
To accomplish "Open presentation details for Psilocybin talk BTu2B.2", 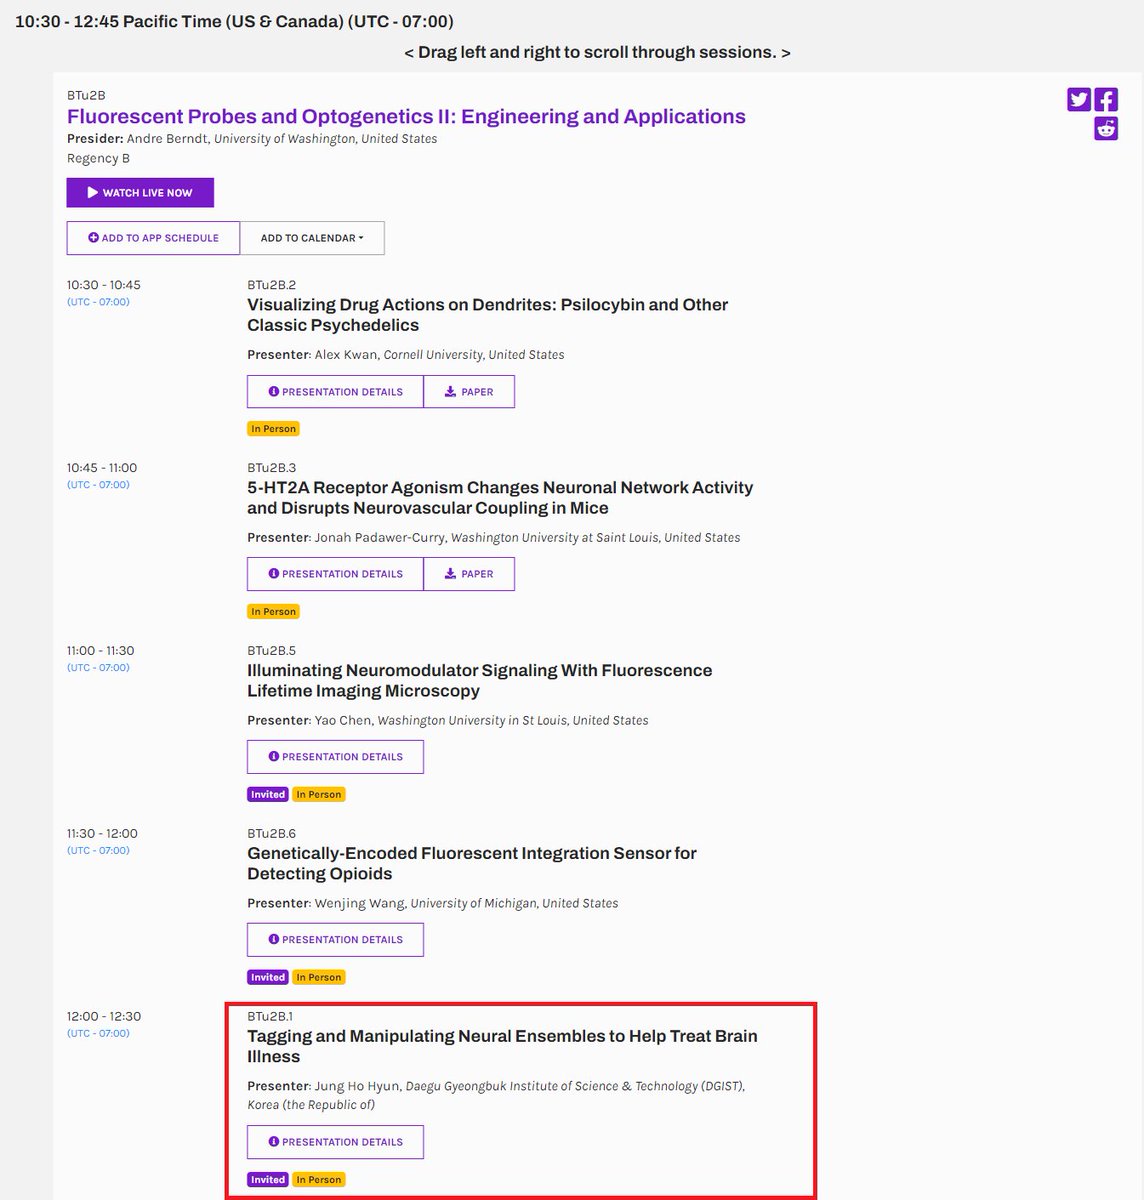I will tap(335, 392).
